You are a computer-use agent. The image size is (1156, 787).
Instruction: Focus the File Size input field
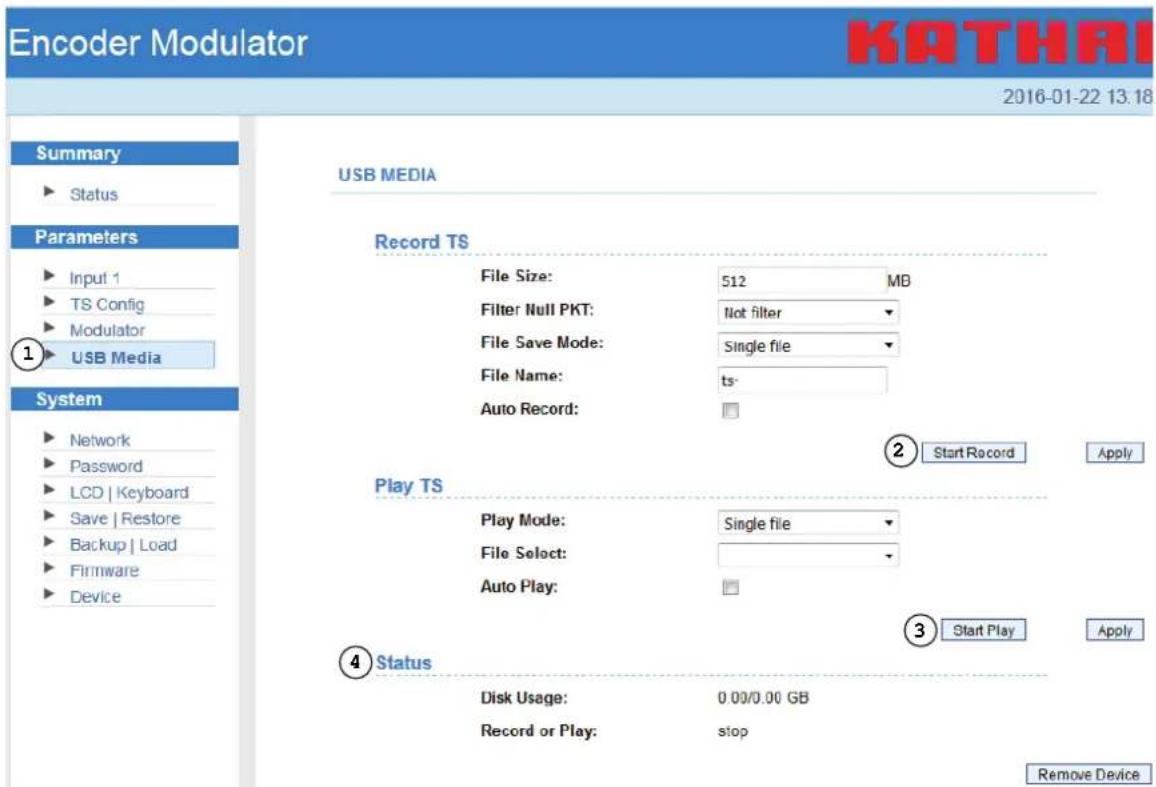[801, 280]
